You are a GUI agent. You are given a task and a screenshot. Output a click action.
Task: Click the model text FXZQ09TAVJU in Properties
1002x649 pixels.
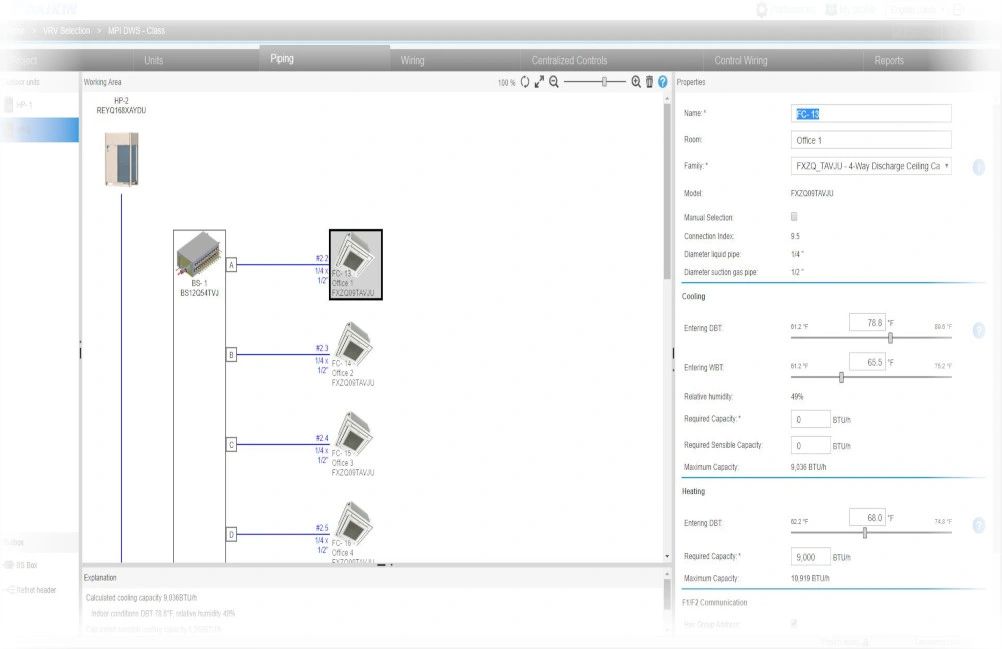coord(812,193)
